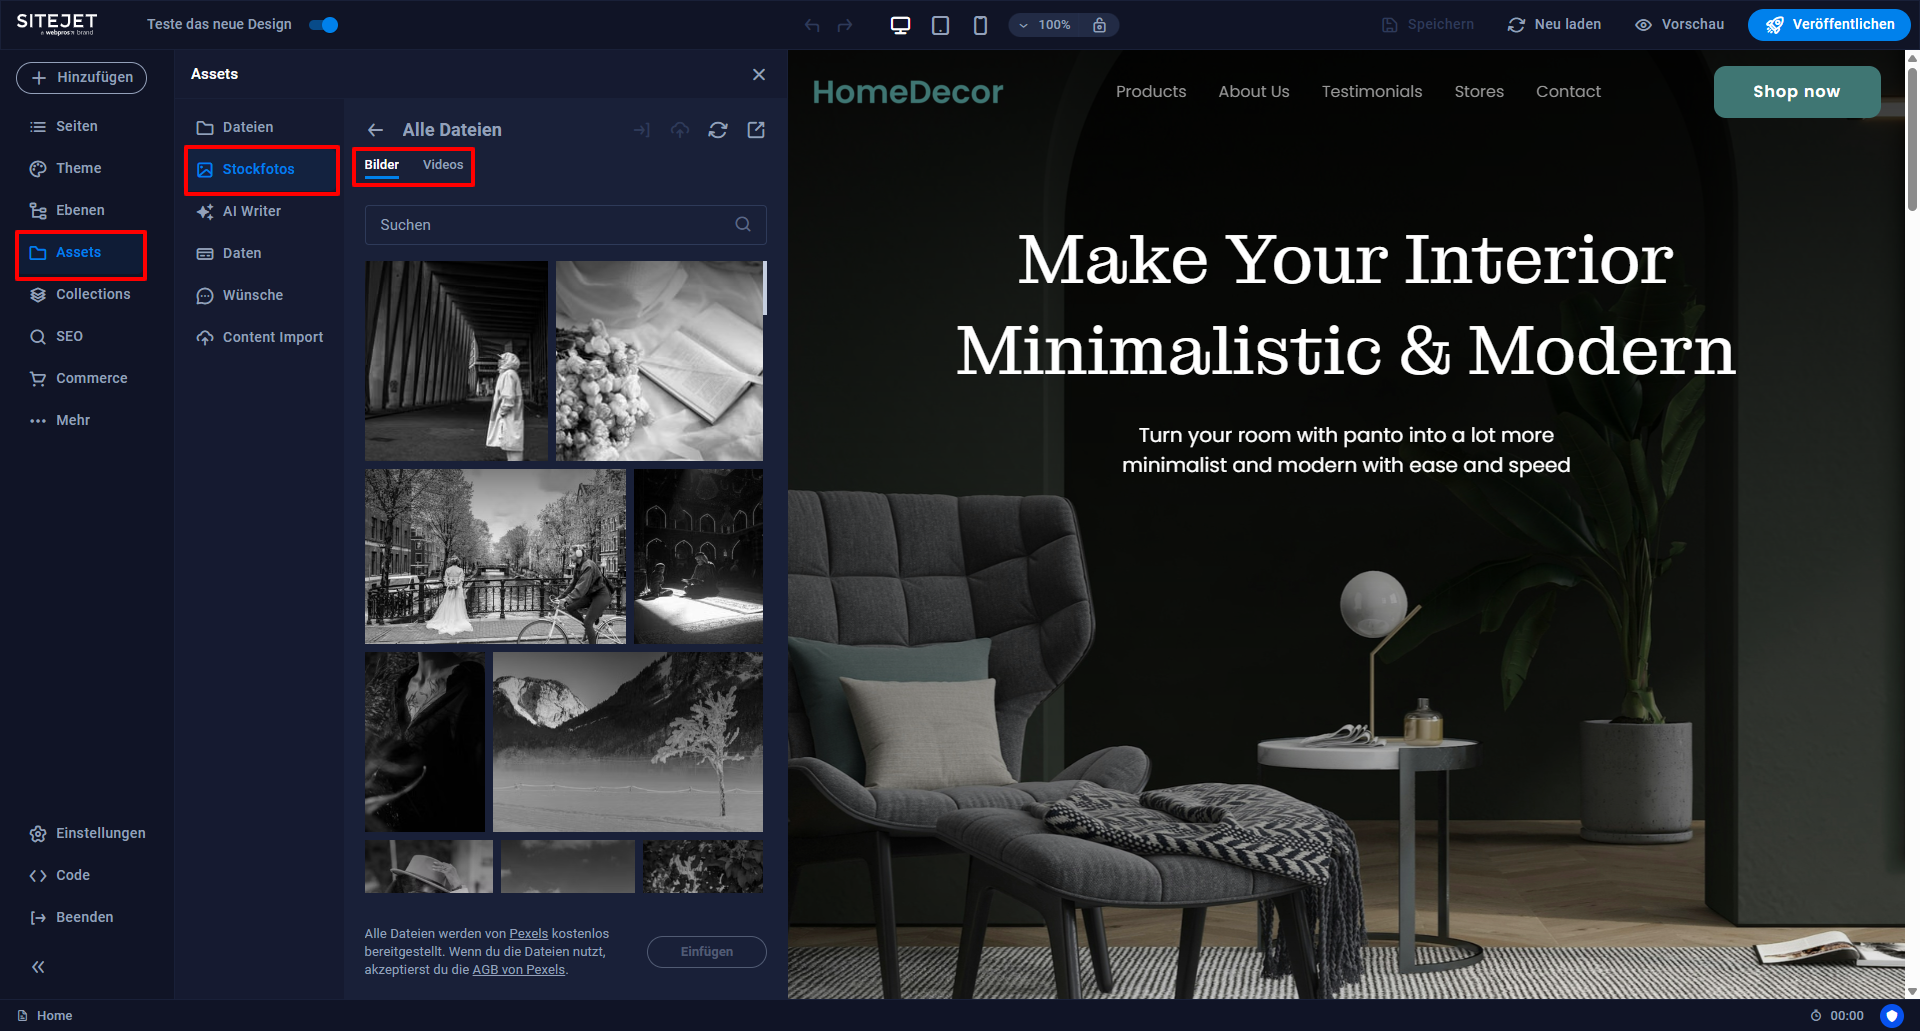
Task: Open Stockfotos in Assets menu
Action: (x=262, y=170)
